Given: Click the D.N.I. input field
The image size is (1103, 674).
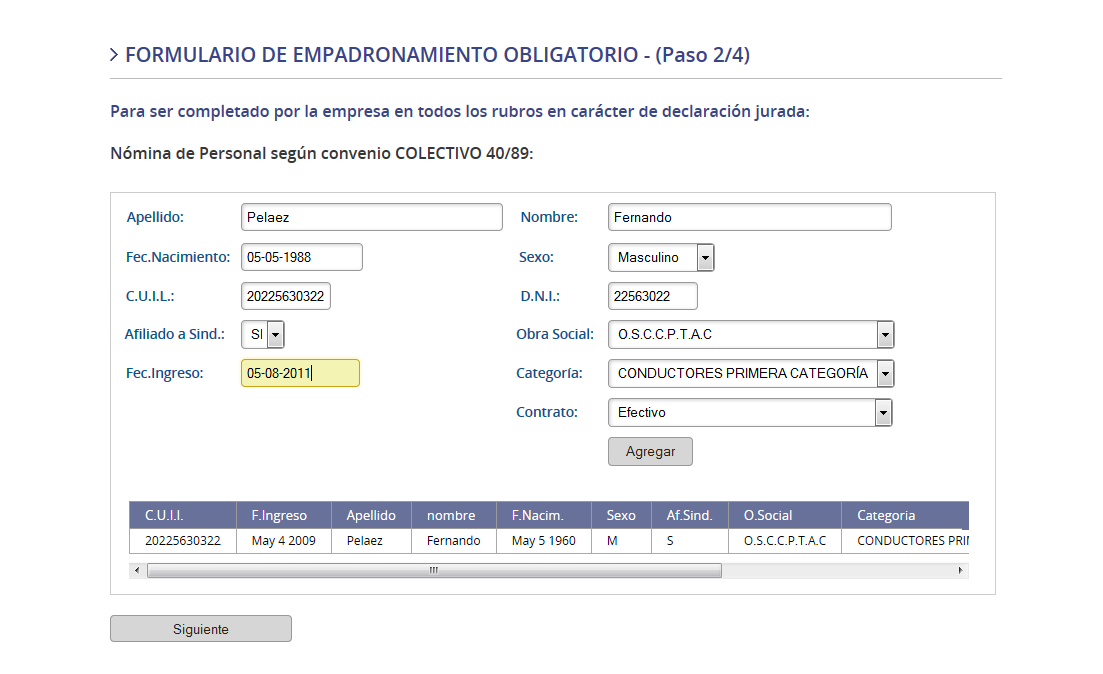Looking at the screenshot, I should 653,296.
